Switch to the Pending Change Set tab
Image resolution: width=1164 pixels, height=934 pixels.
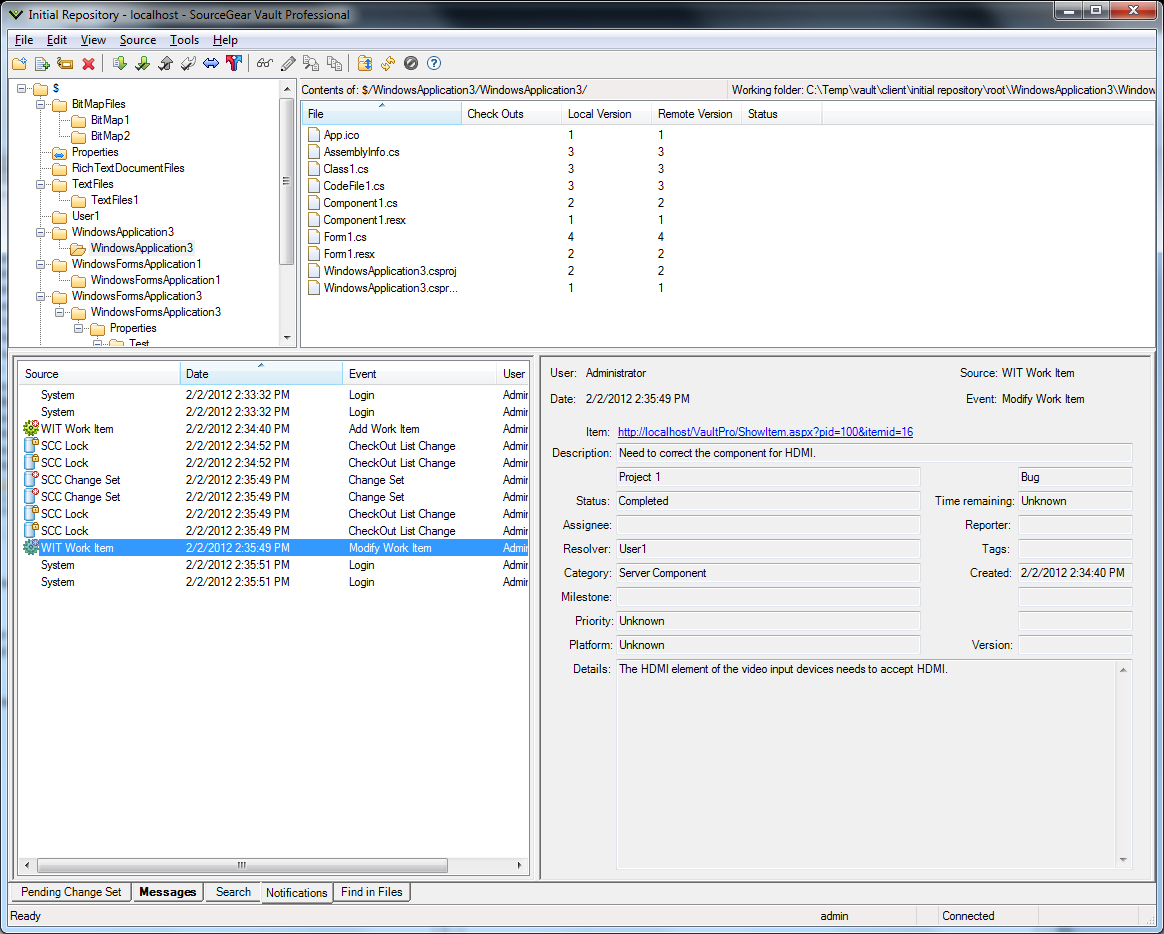pyautogui.click(x=71, y=892)
